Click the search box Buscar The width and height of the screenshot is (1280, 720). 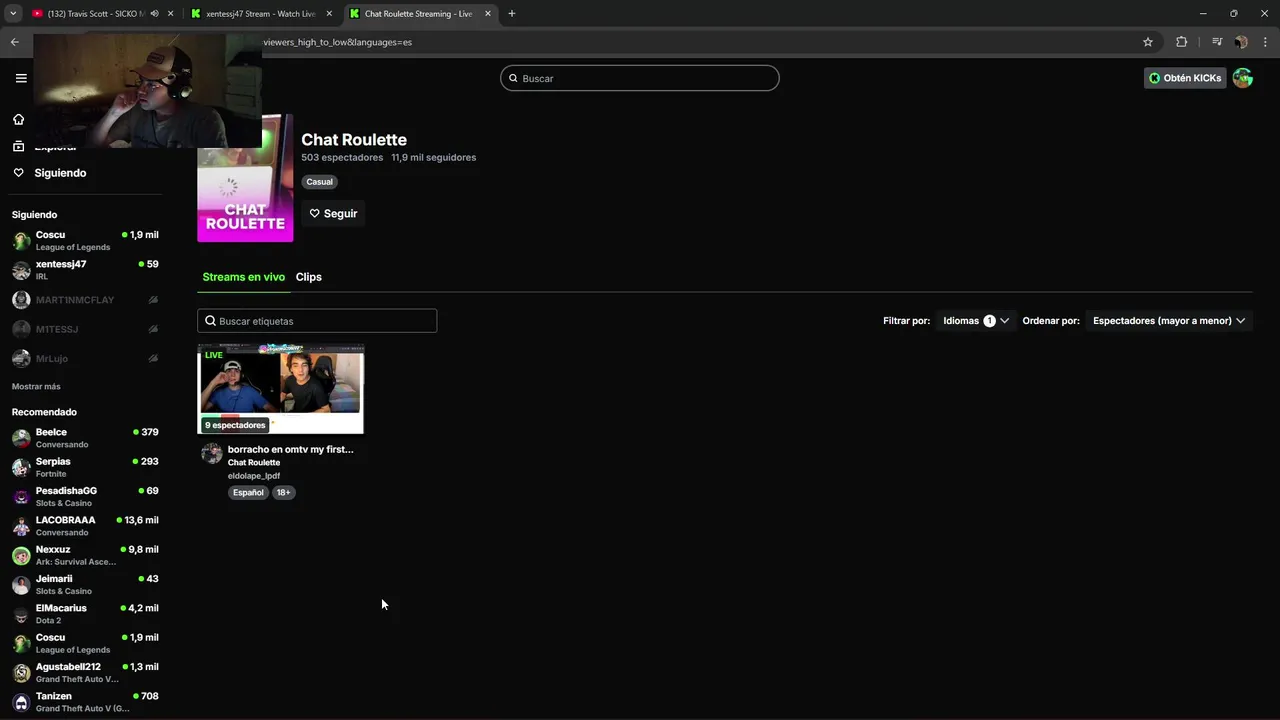pos(640,78)
